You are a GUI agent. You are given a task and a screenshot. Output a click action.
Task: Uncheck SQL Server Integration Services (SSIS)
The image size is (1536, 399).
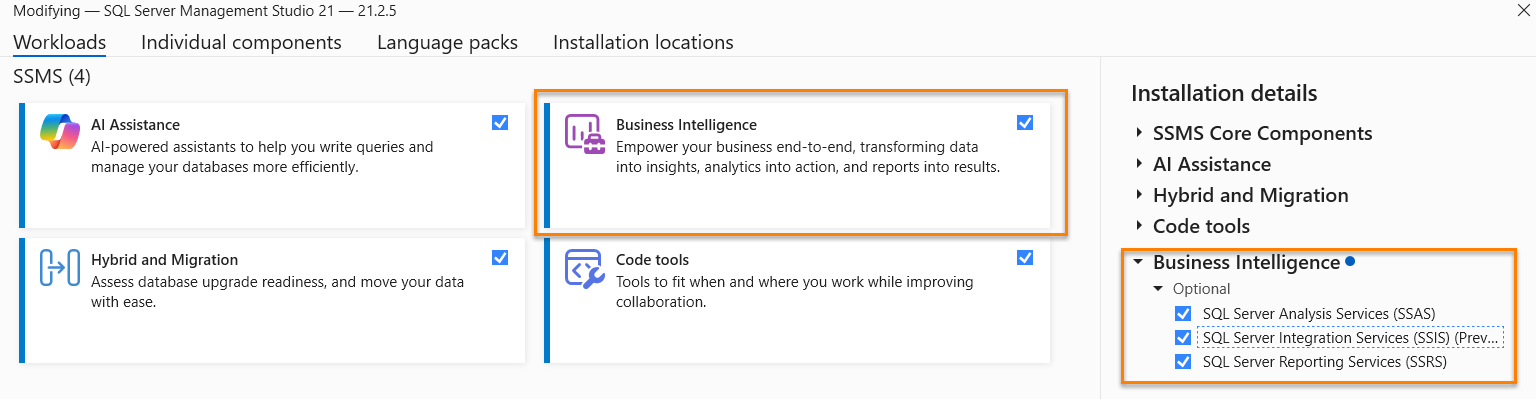(x=1183, y=338)
